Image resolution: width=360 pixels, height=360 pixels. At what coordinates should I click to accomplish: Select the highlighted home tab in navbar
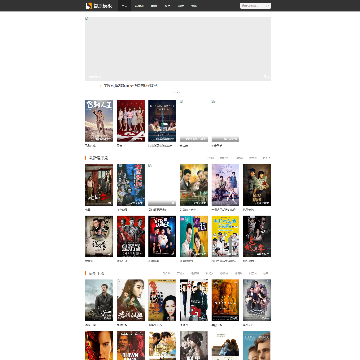point(124,6)
